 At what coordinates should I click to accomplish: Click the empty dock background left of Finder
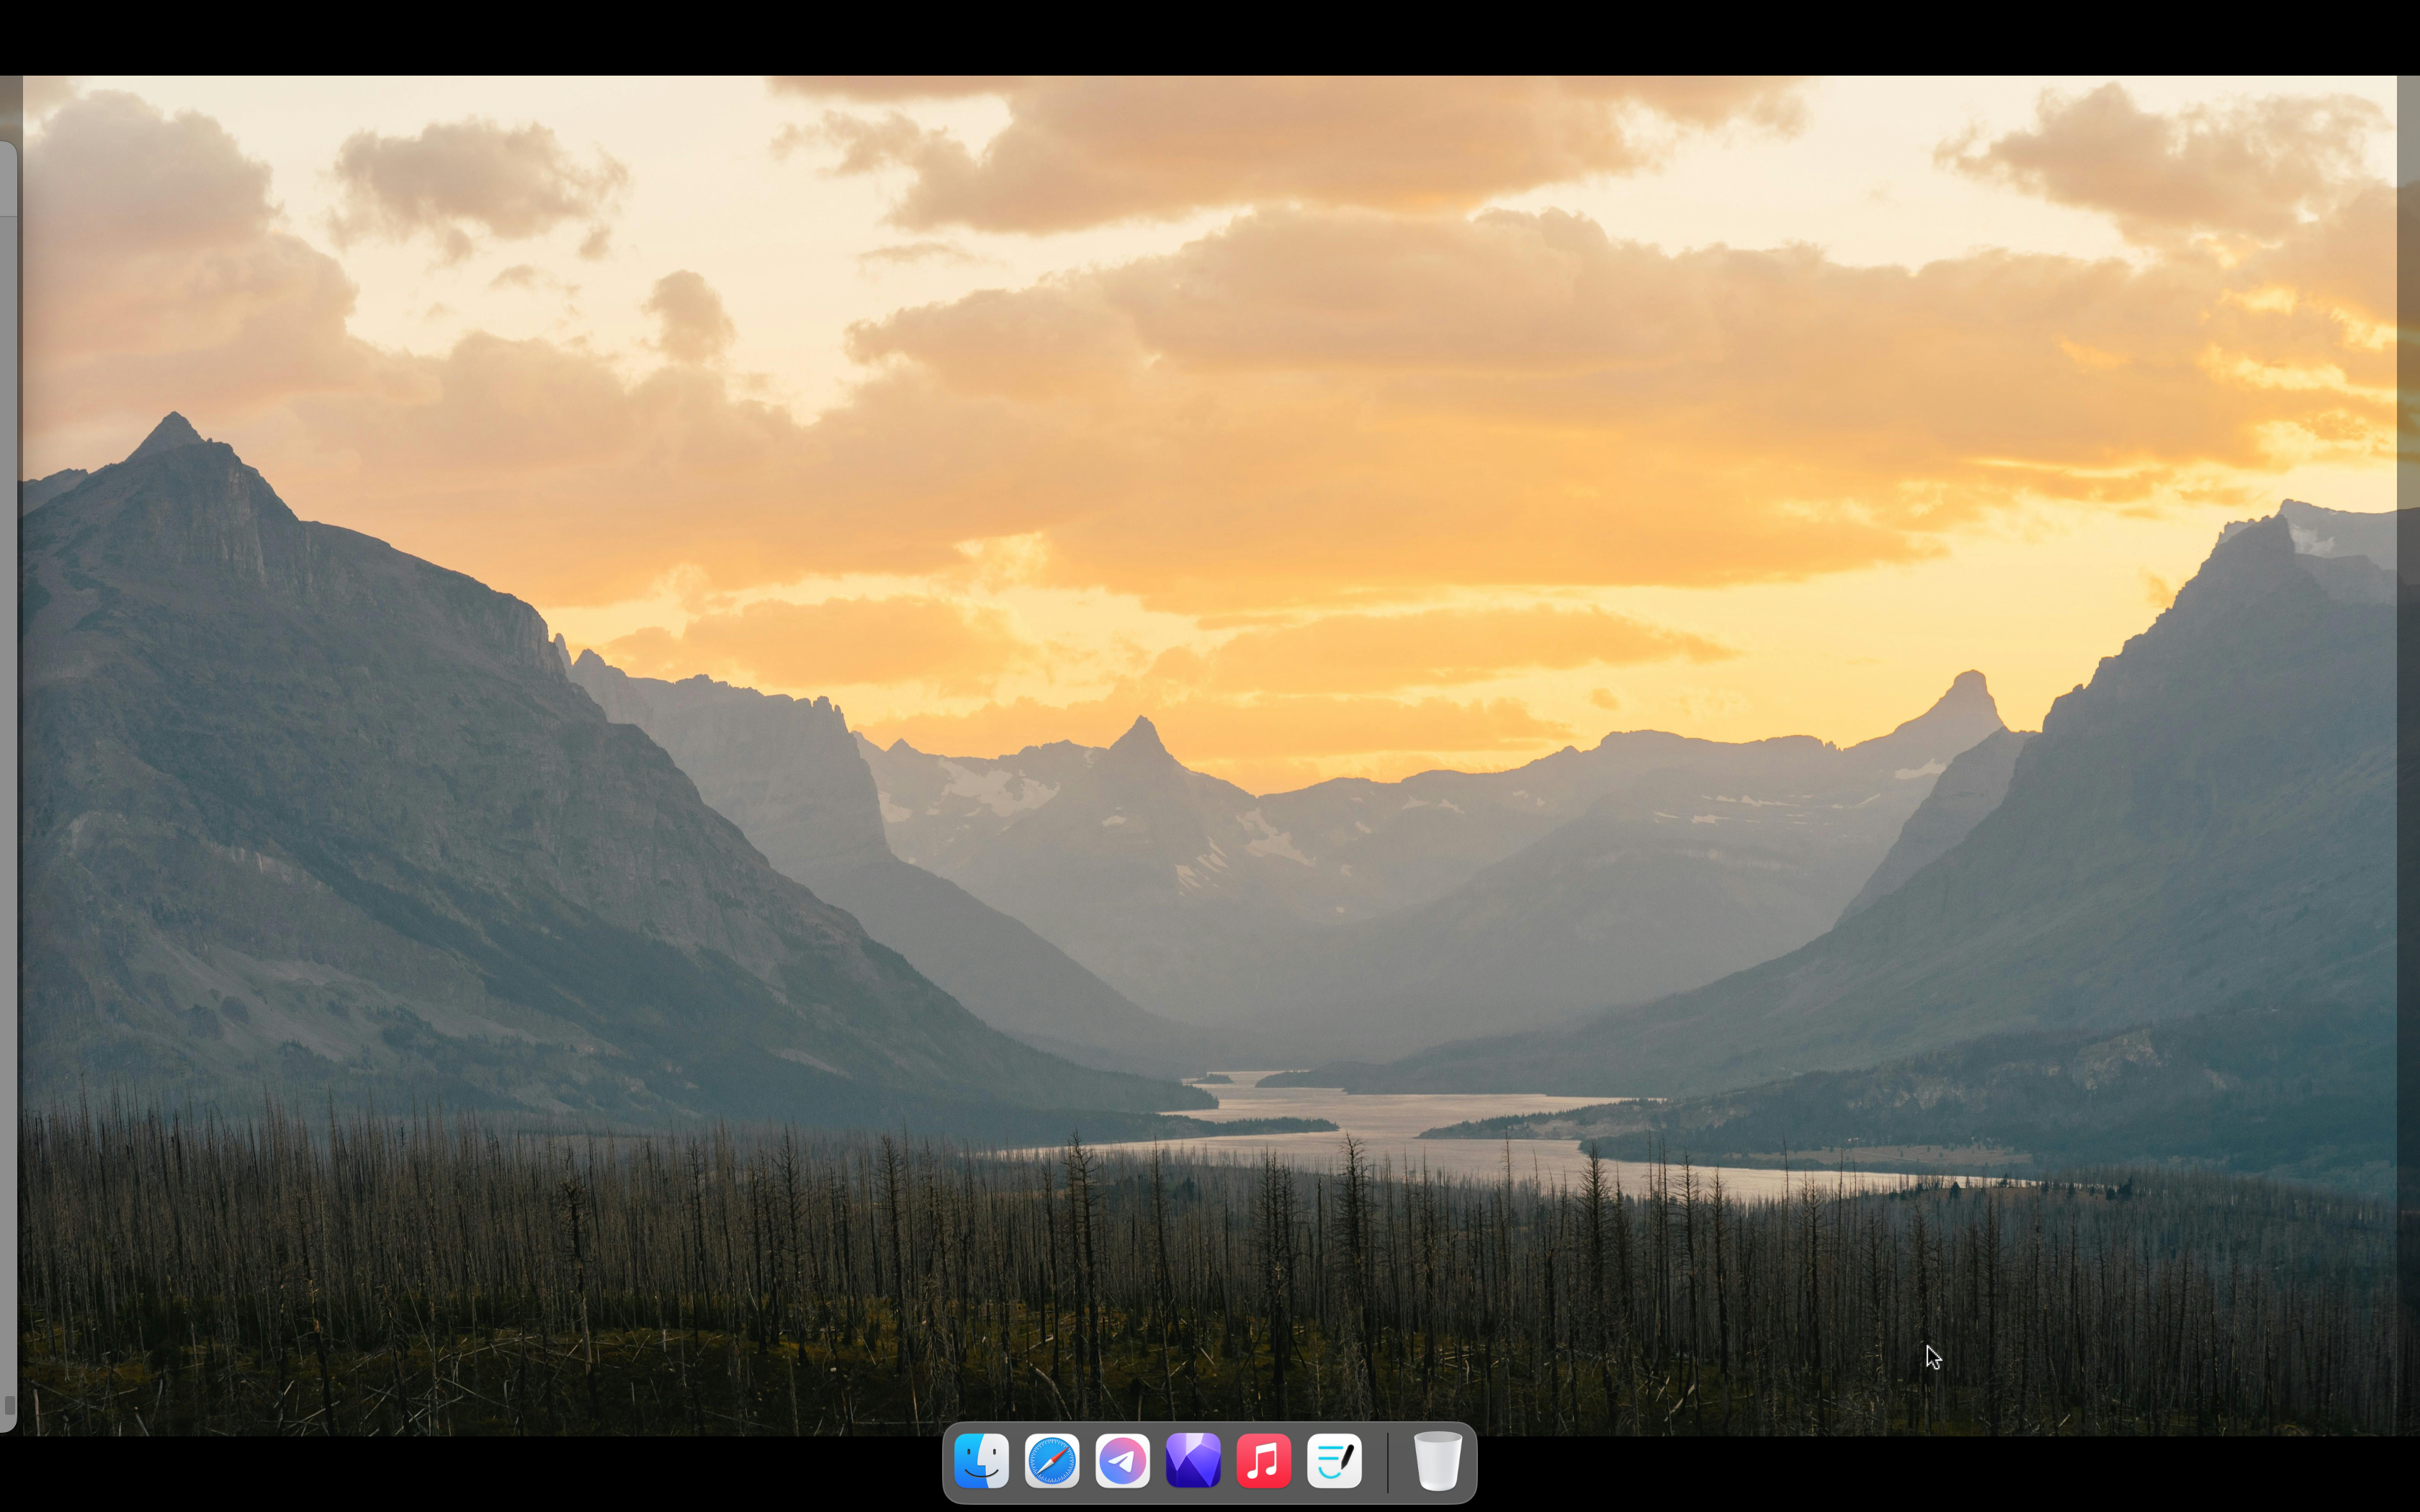948,1462
